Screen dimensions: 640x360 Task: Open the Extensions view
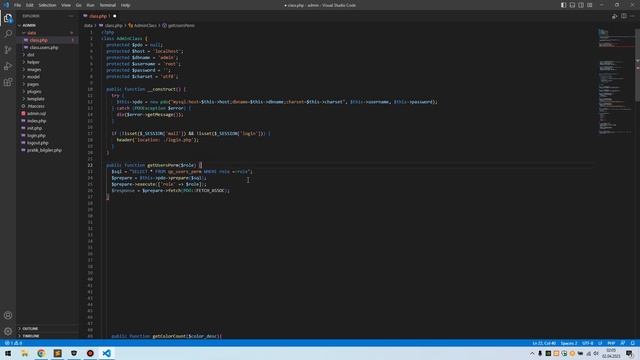(x=8, y=82)
